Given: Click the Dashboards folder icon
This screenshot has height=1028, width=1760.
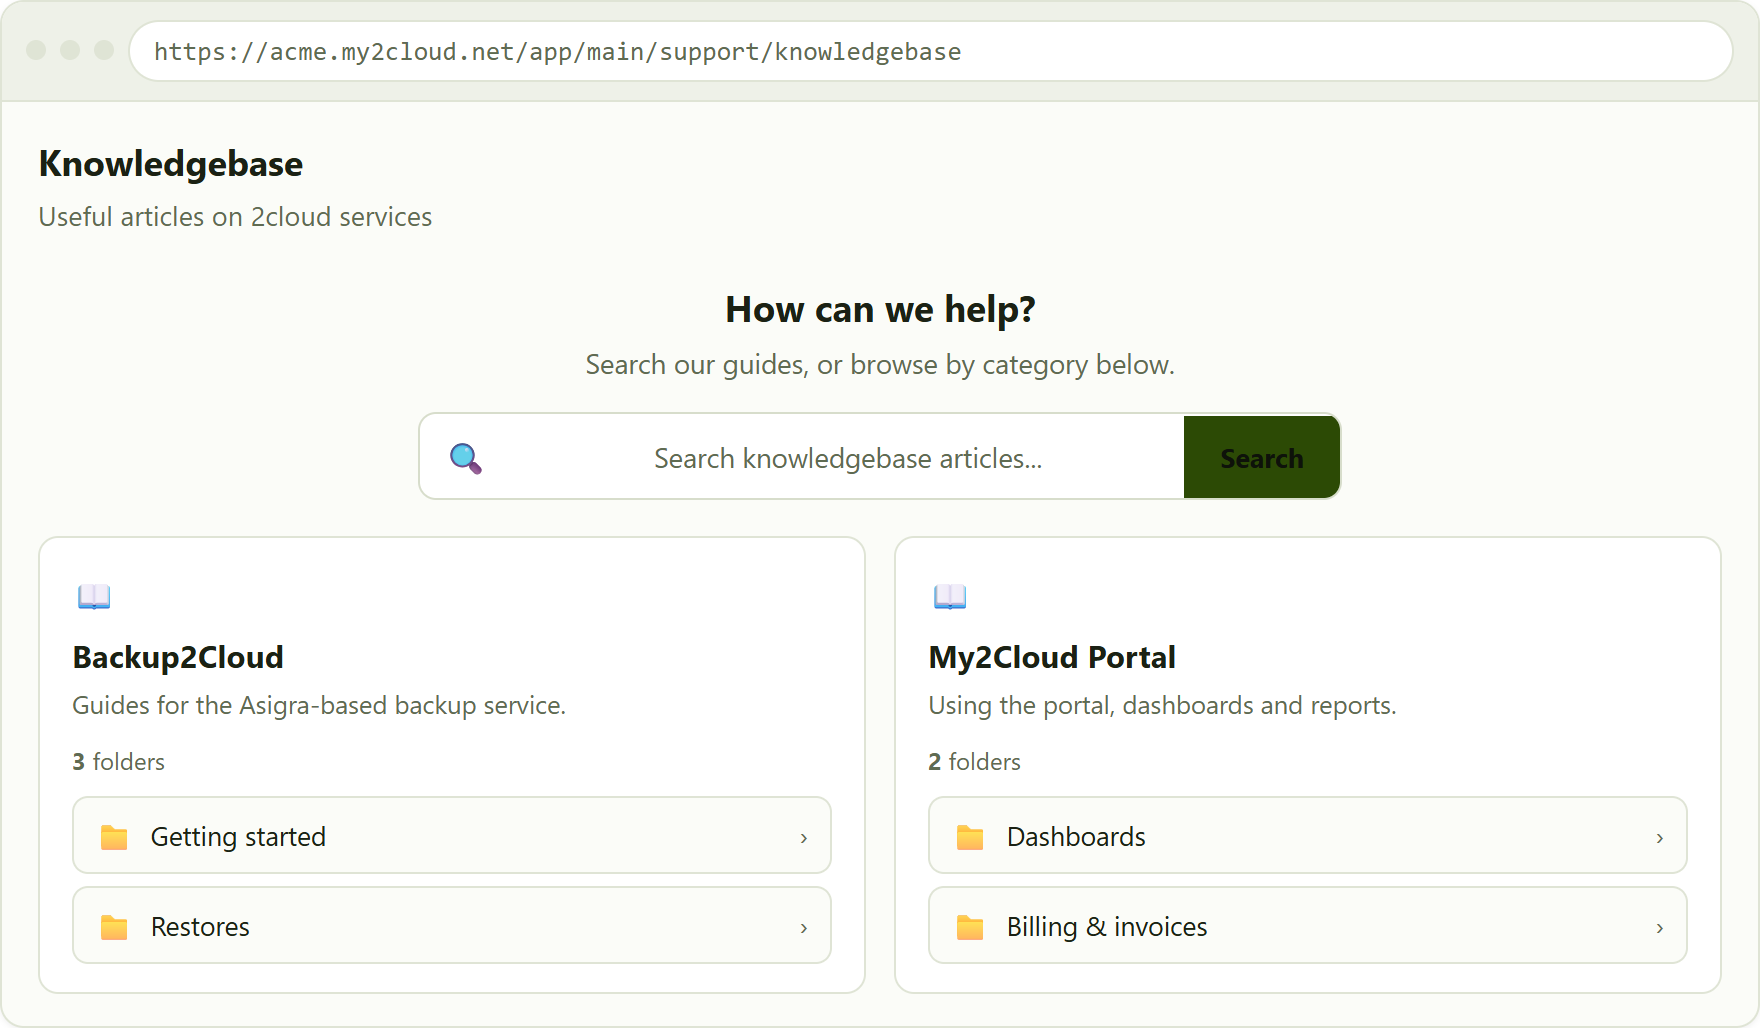Looking at the screenshot, I should coord(971,837).
